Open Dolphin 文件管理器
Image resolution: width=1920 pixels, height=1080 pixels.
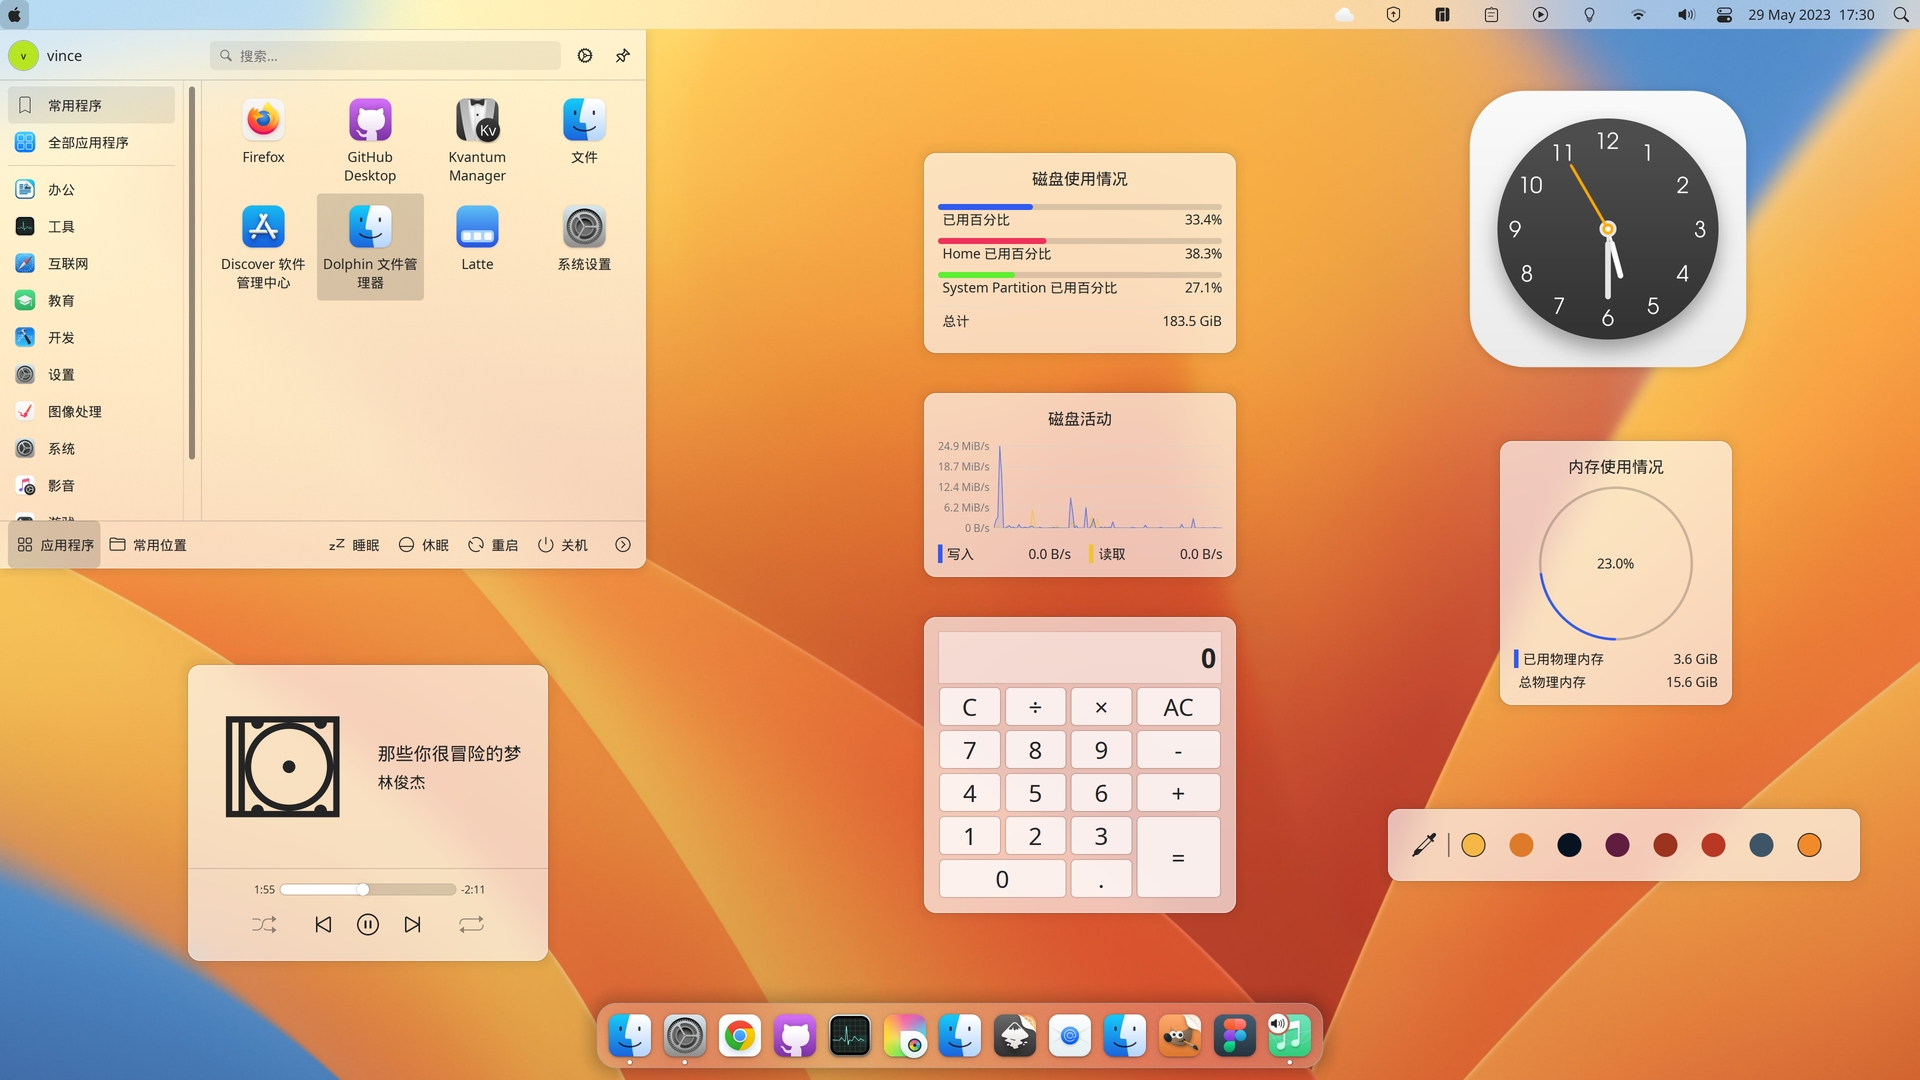click(x=370, y=247)
